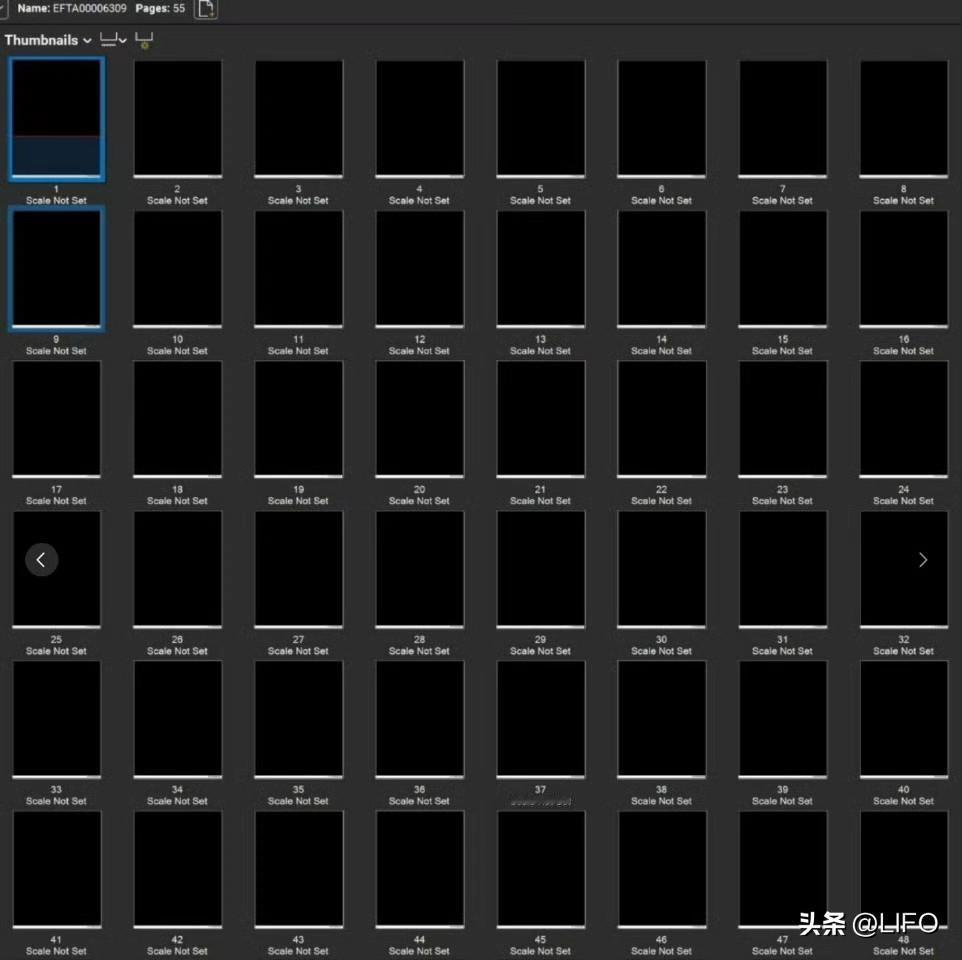Select page 14 thumbnail

[661, 269]
